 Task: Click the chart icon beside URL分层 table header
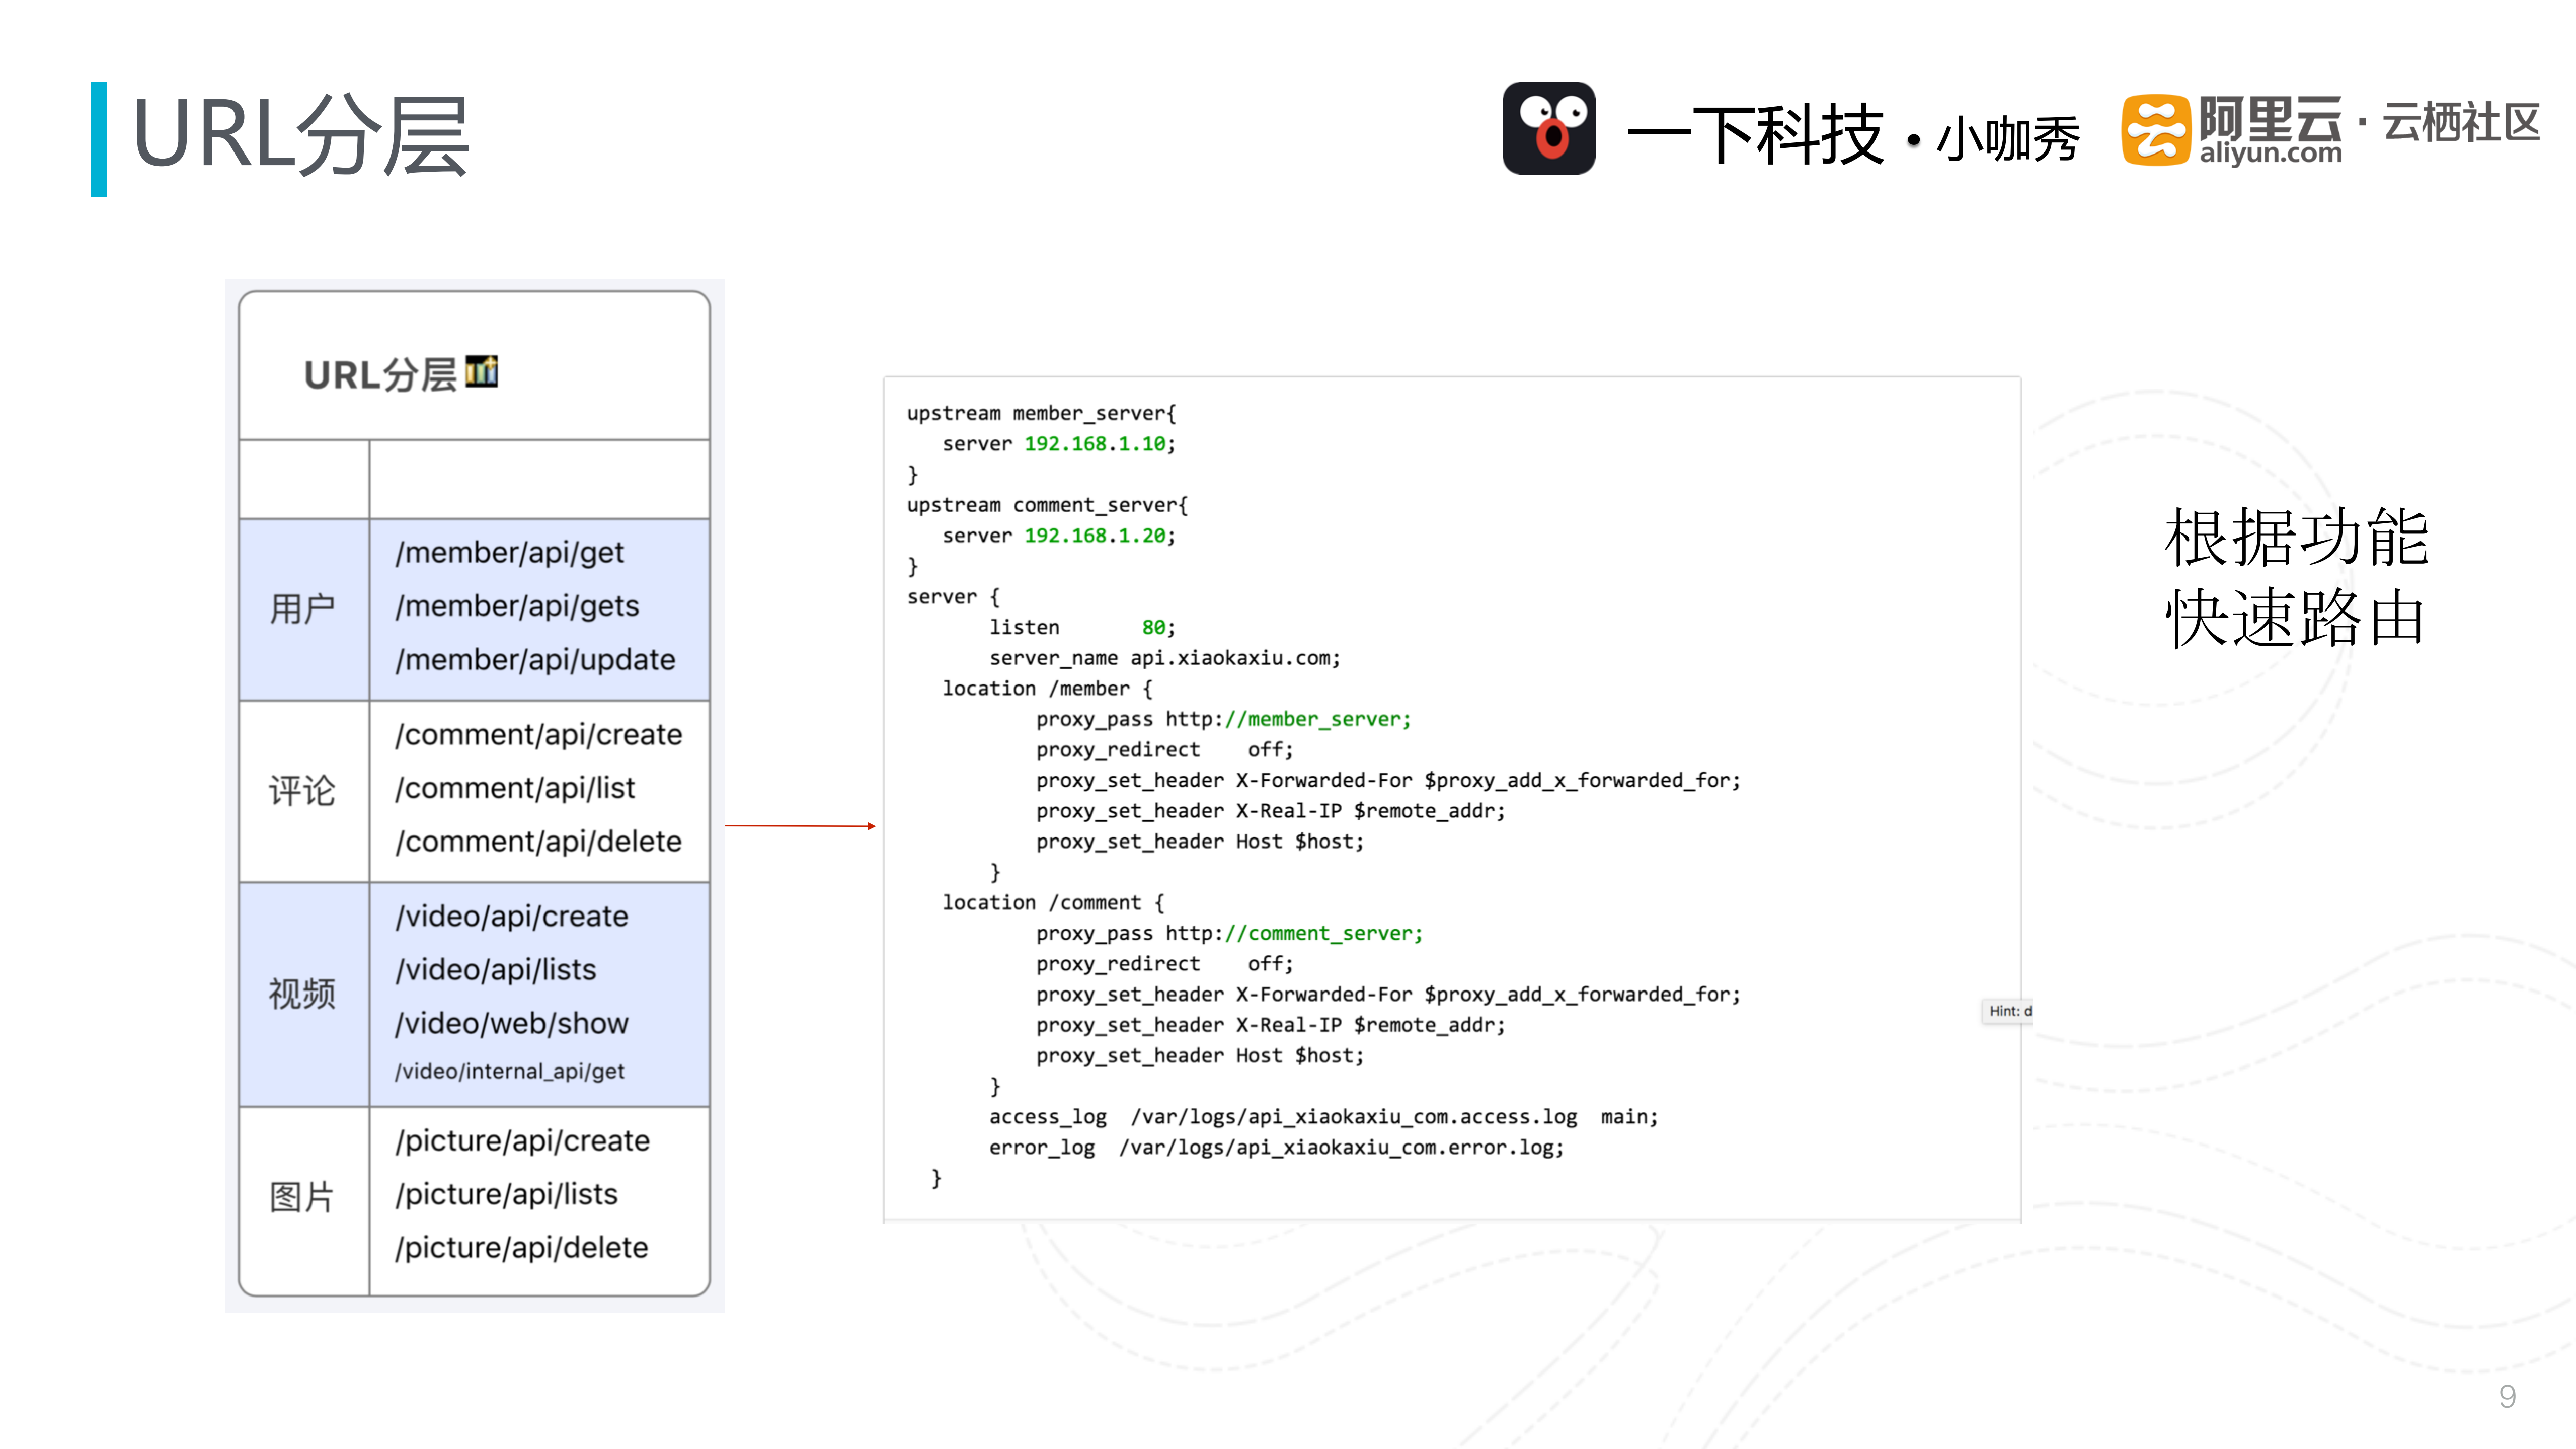click(x=482, y=371)
